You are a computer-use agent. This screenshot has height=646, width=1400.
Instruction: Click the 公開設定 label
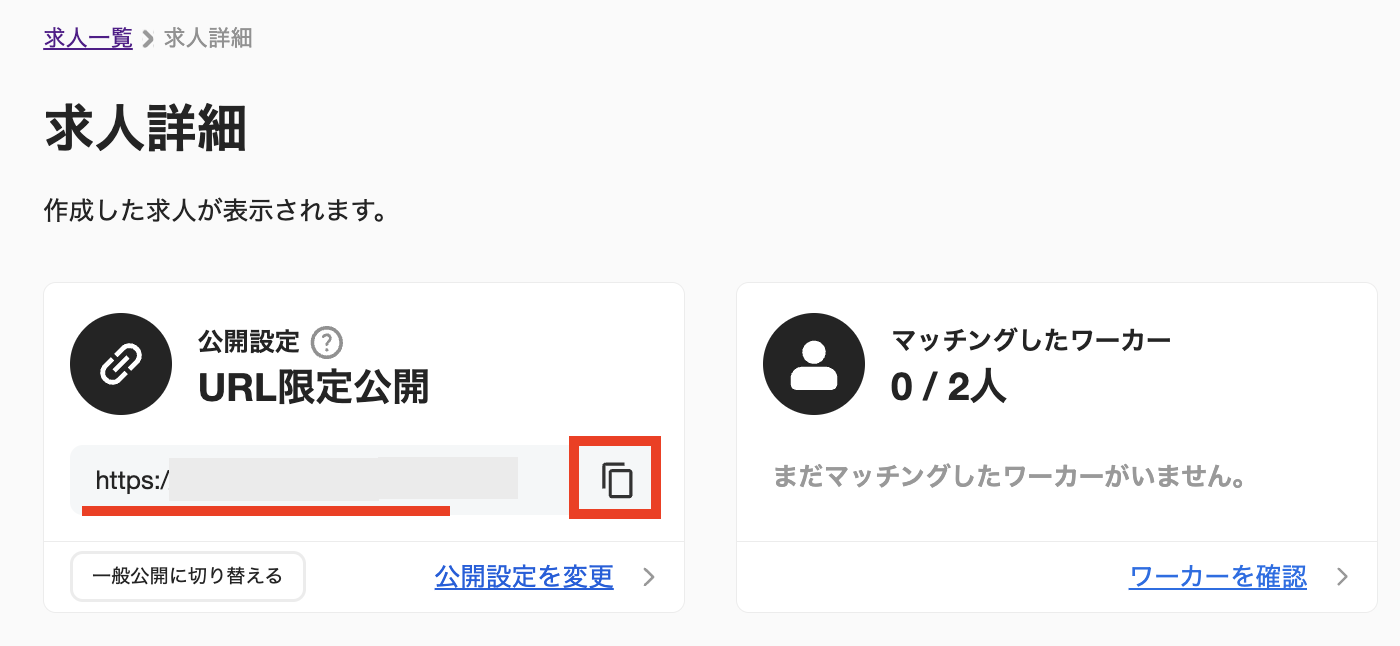[249, 342]
